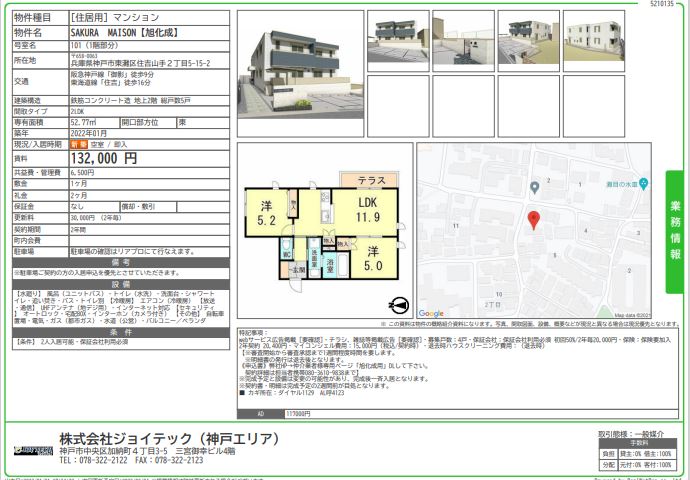Click the 洋 5.0 room on floor plan
Screen dimensions: 690x480
tap(373, 258)
